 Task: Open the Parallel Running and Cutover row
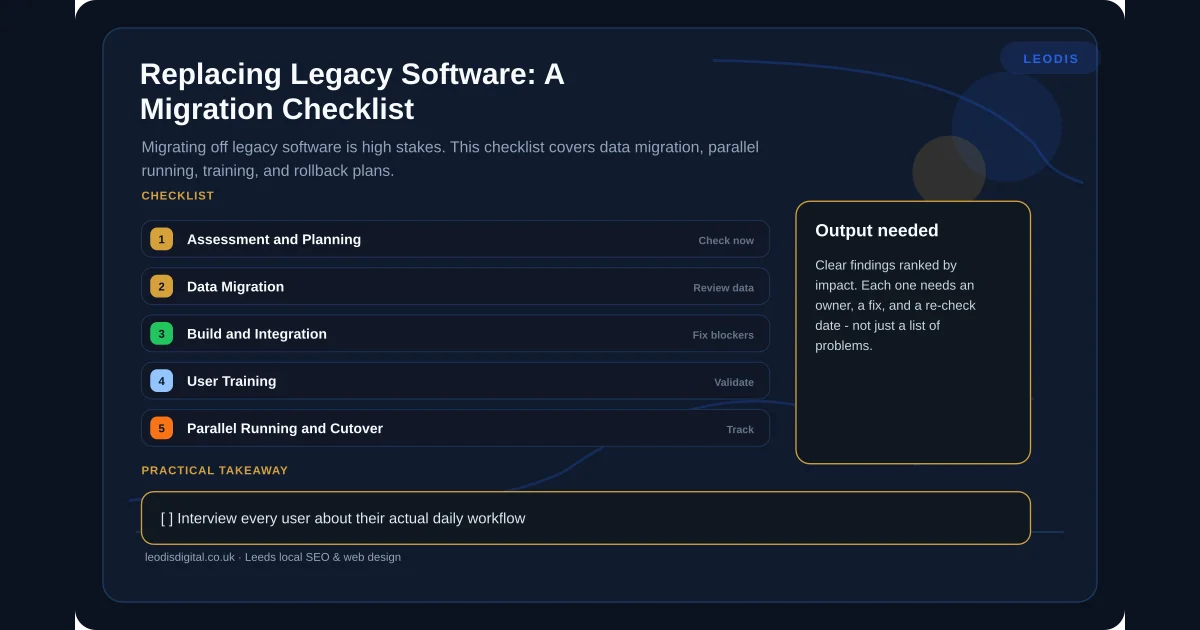tap(455, 428)
